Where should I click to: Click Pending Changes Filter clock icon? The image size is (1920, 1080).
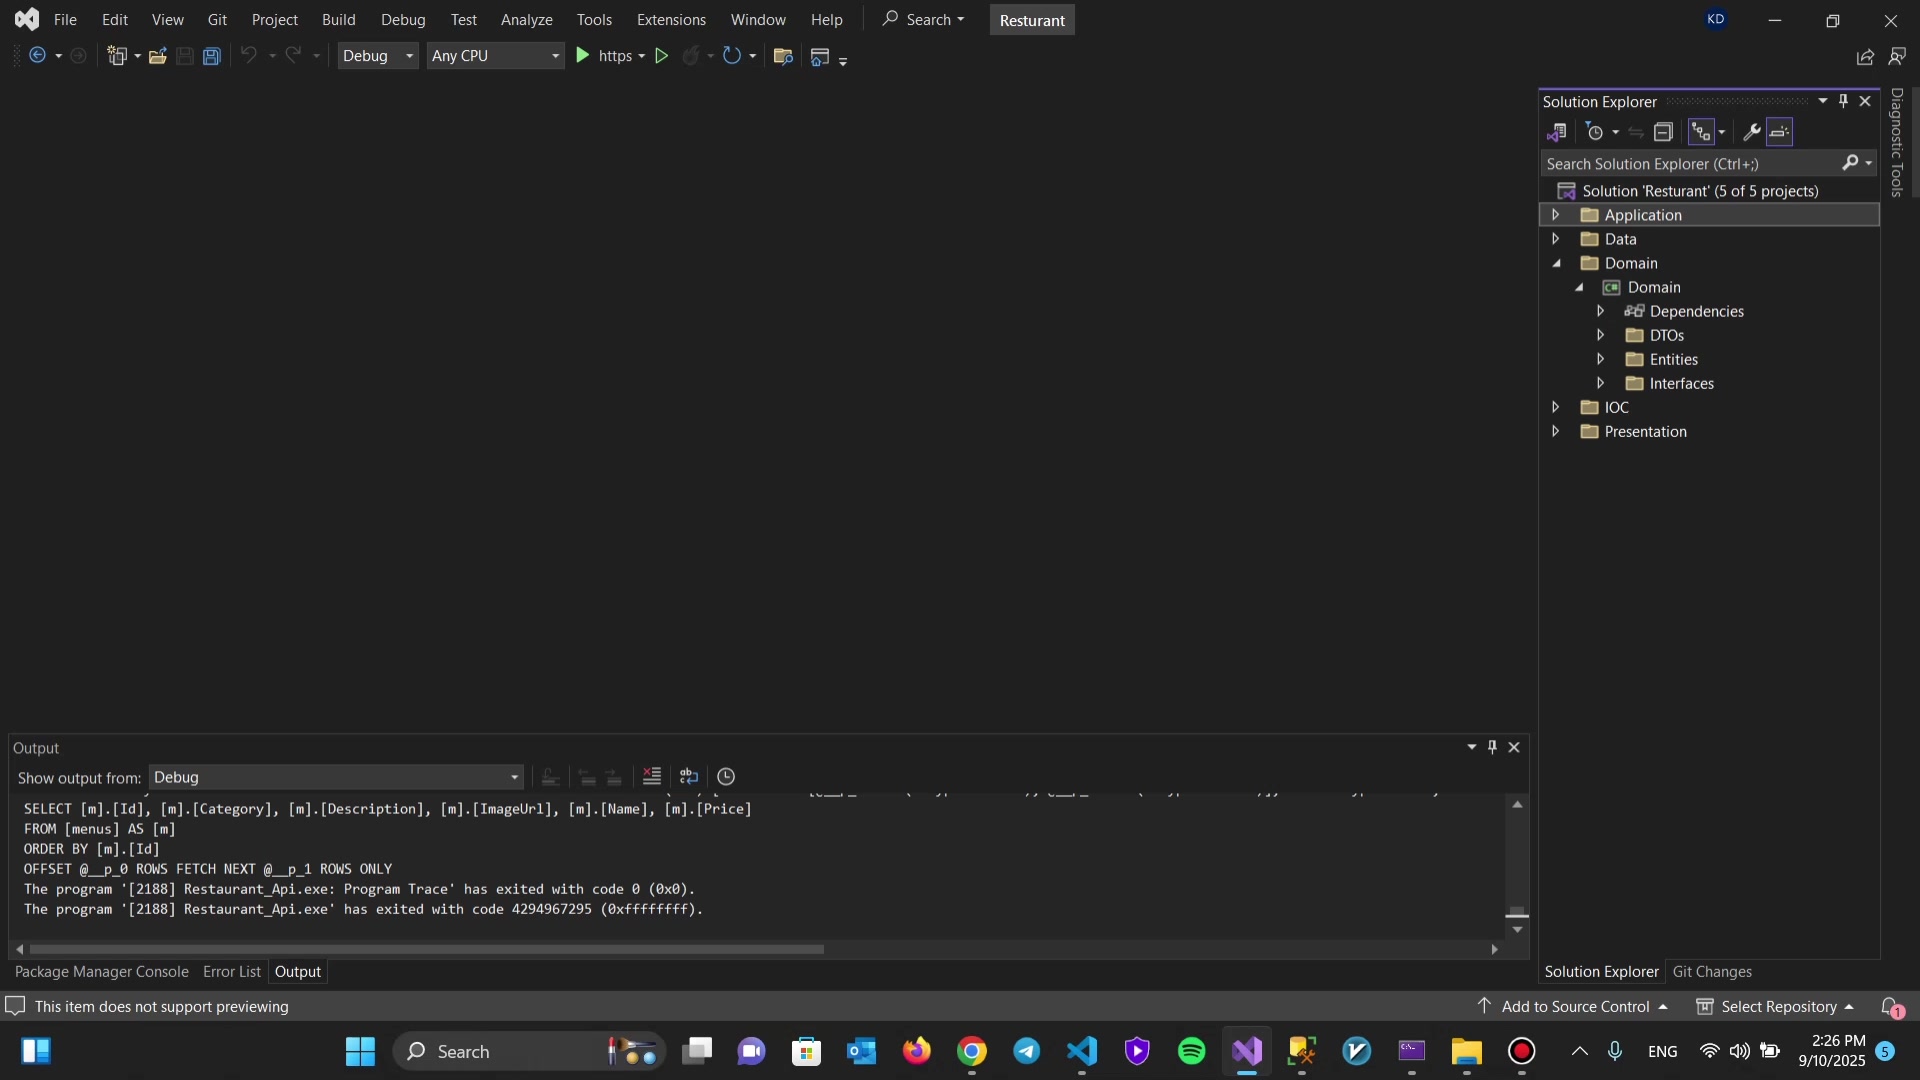[x=1595, y=132]
